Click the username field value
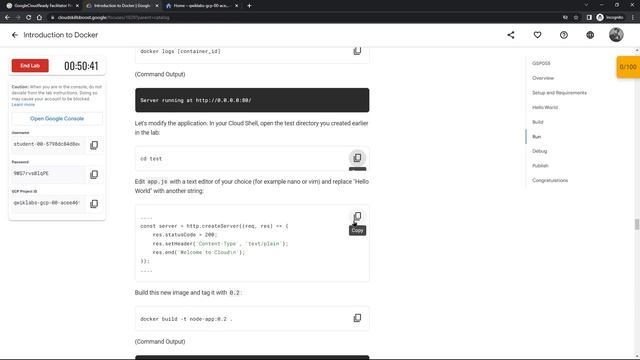The height and width of the screenshot is (360, 640). click(x=47, y=144)
